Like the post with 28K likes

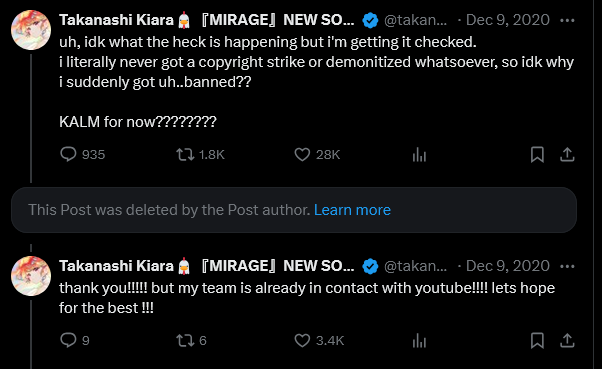[x=317, y=155]
